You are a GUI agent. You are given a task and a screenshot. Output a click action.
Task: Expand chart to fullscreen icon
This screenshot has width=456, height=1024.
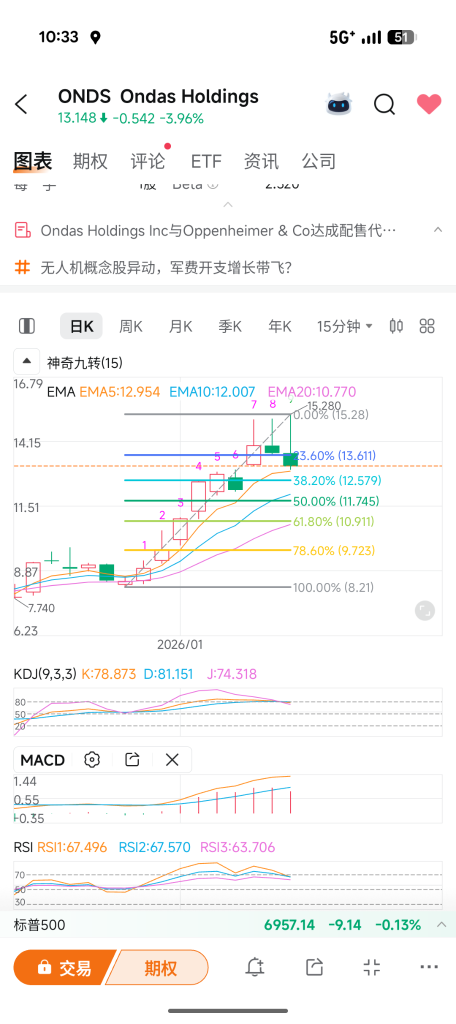pyautogui.click(x=425, y=611)
